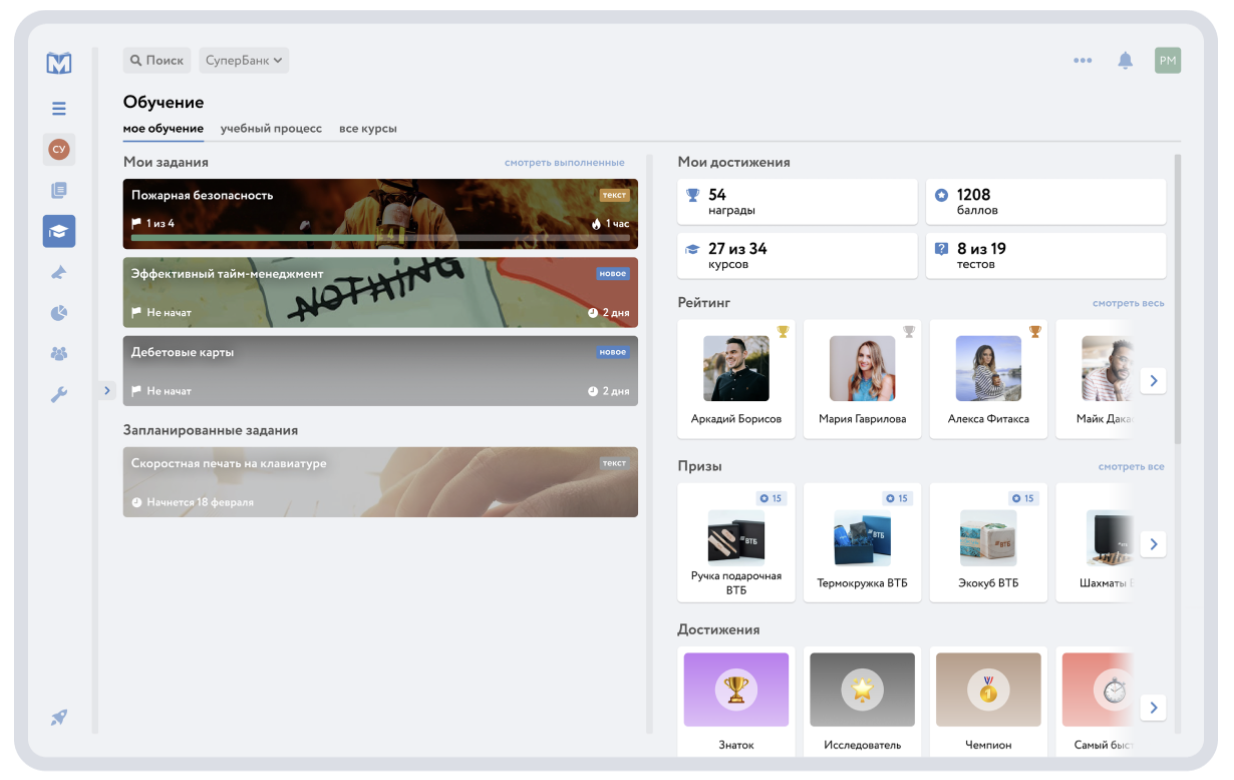Open the Скоростная печать на клавиатуре task
Viewport: 1234px width, 780px height.
click(x=380, y=482)
